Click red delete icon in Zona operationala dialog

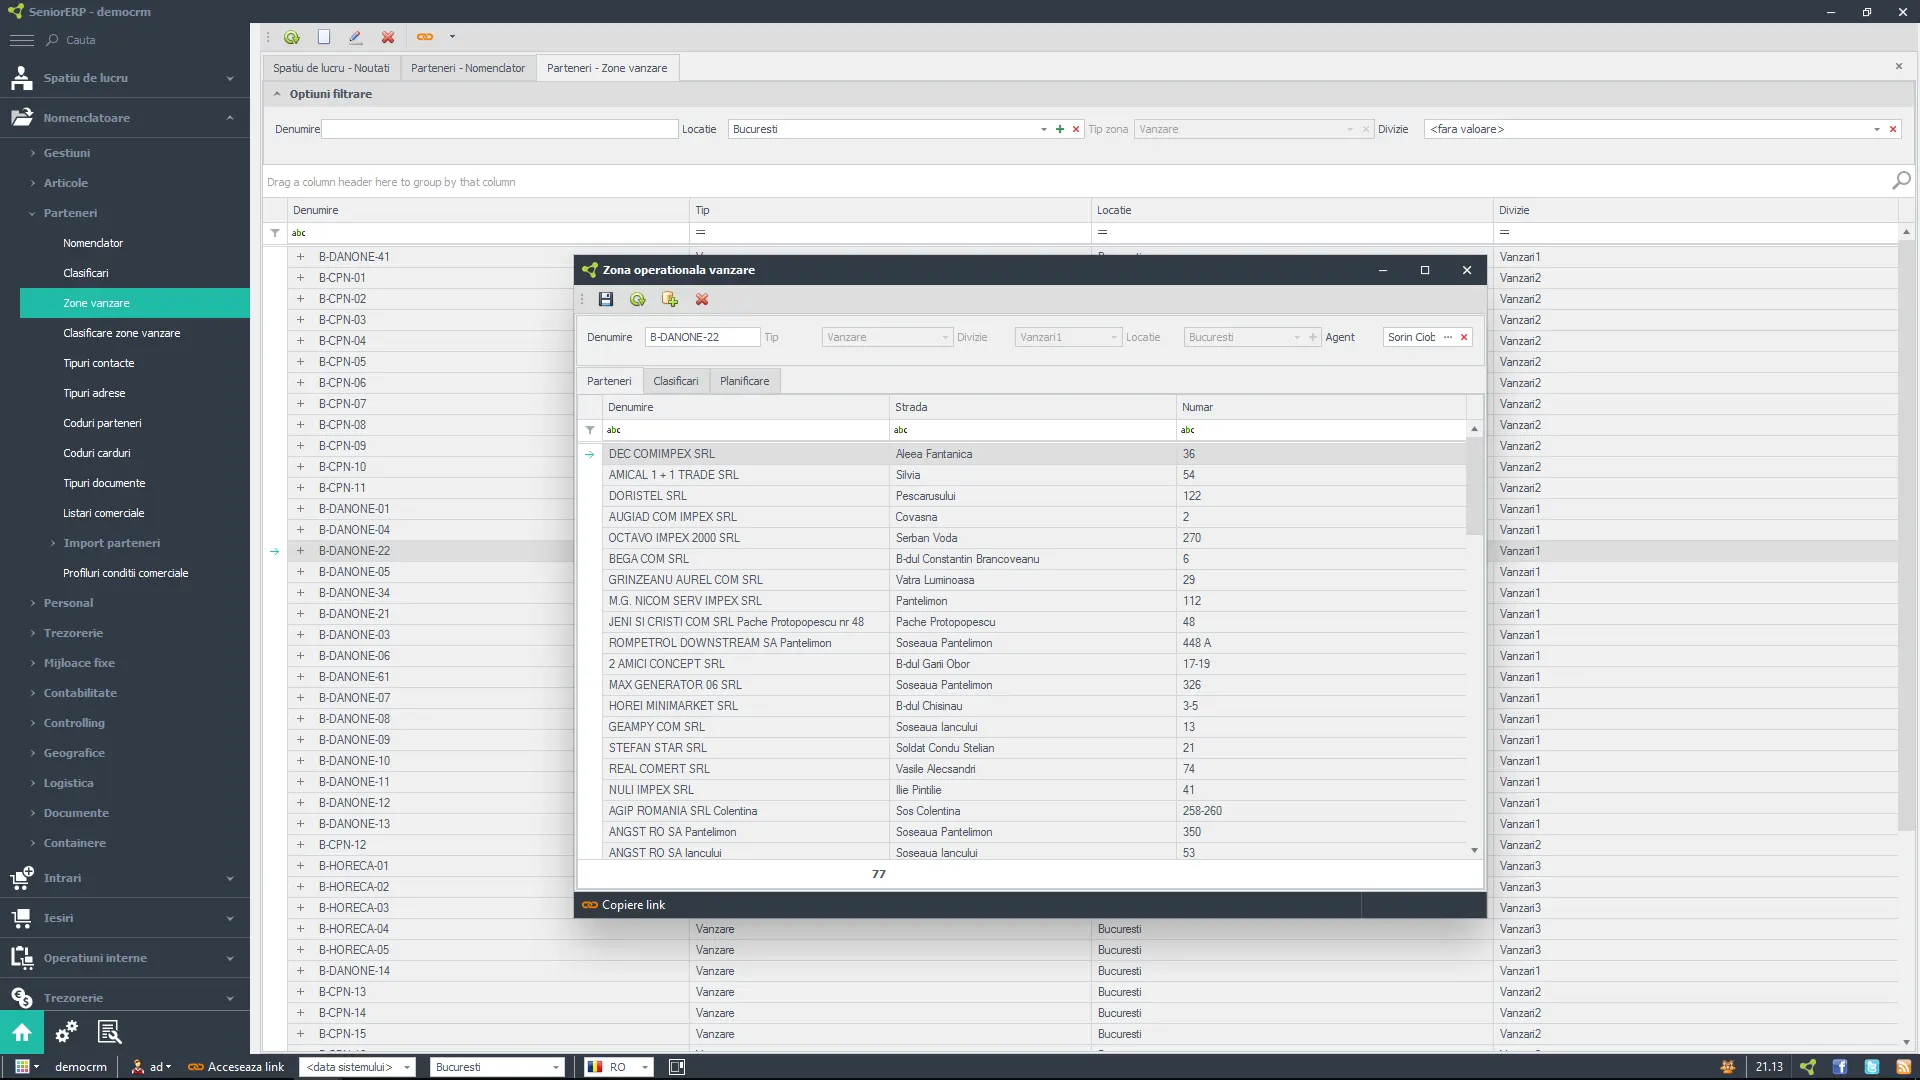click(x=702, y=299)
